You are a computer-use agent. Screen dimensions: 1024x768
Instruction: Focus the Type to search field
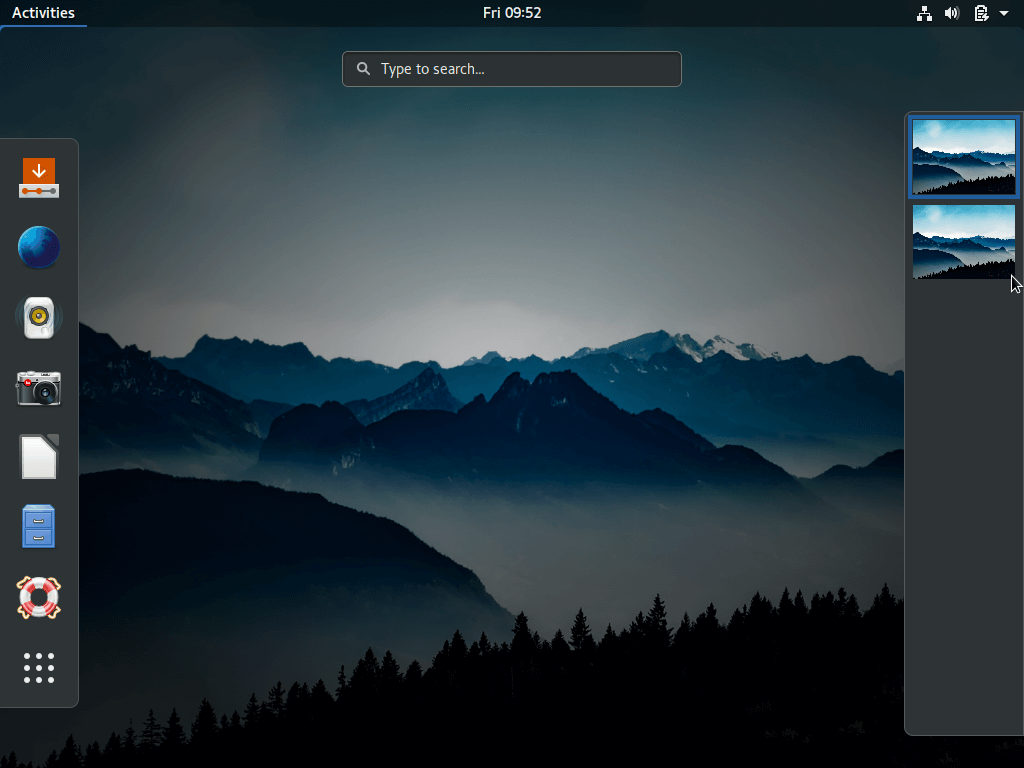coord(512,69)
